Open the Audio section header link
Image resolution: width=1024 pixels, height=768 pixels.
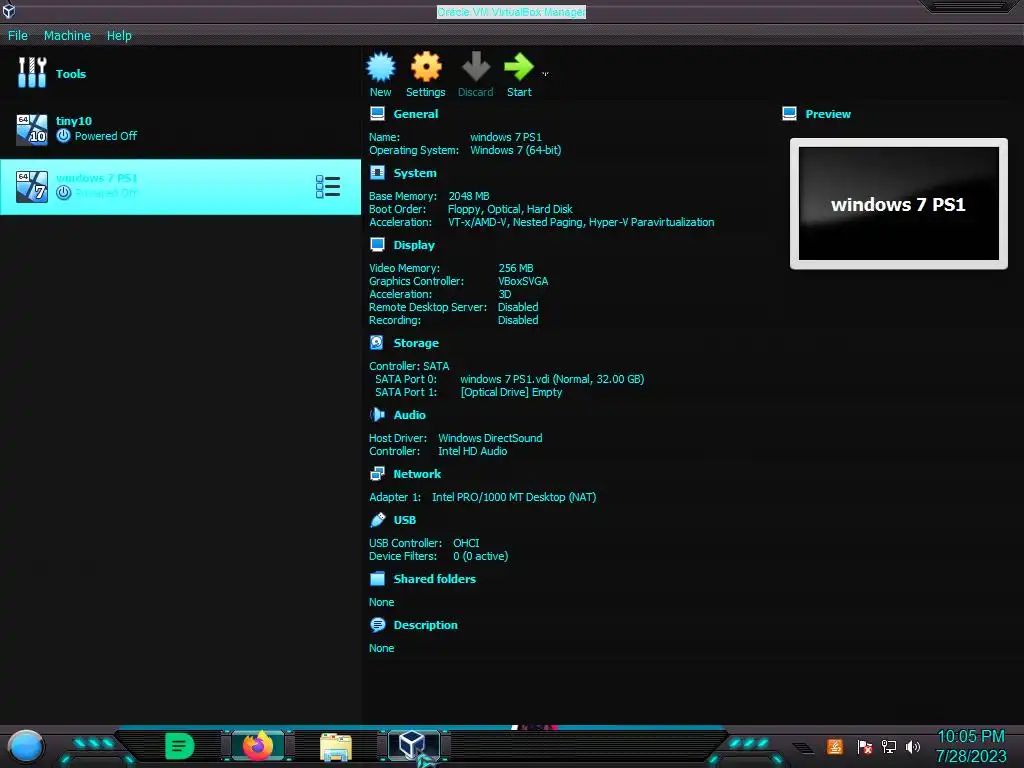[x=409, y=415]
